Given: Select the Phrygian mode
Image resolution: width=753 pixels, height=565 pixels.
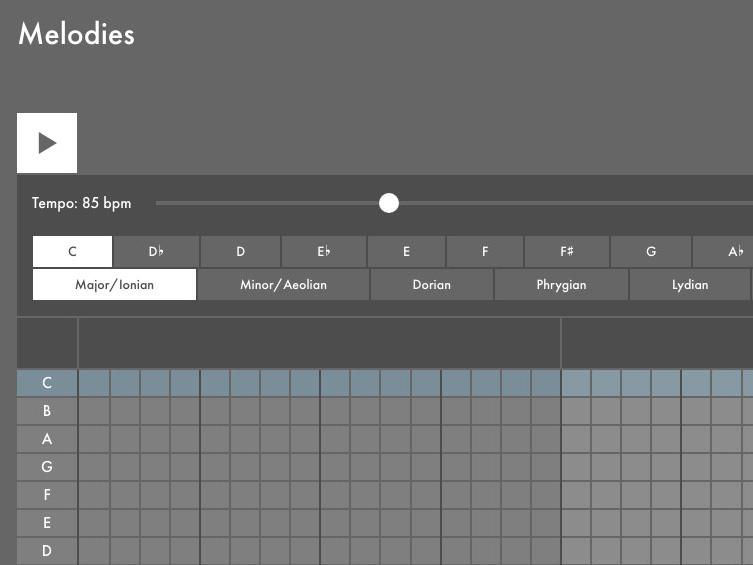Looking at the screenshot, I should point(561,285).
